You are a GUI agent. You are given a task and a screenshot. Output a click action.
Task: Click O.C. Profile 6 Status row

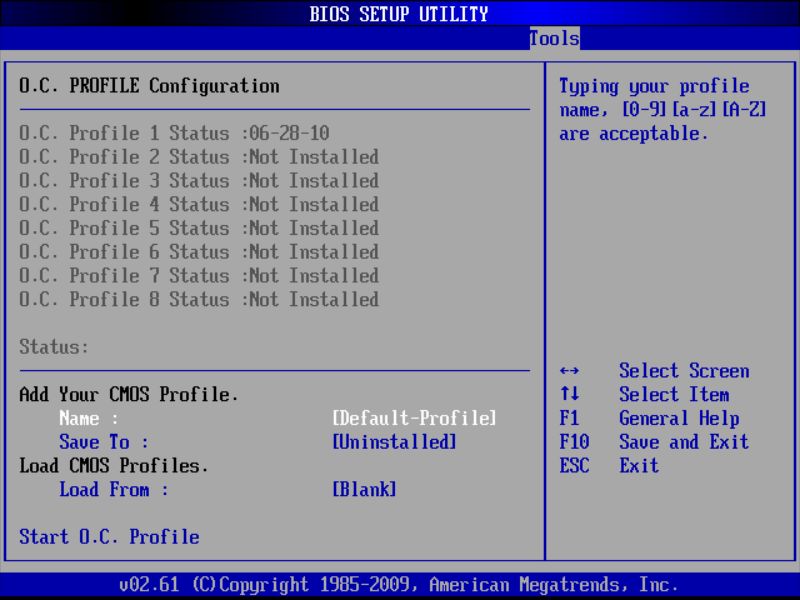point(199,252)
